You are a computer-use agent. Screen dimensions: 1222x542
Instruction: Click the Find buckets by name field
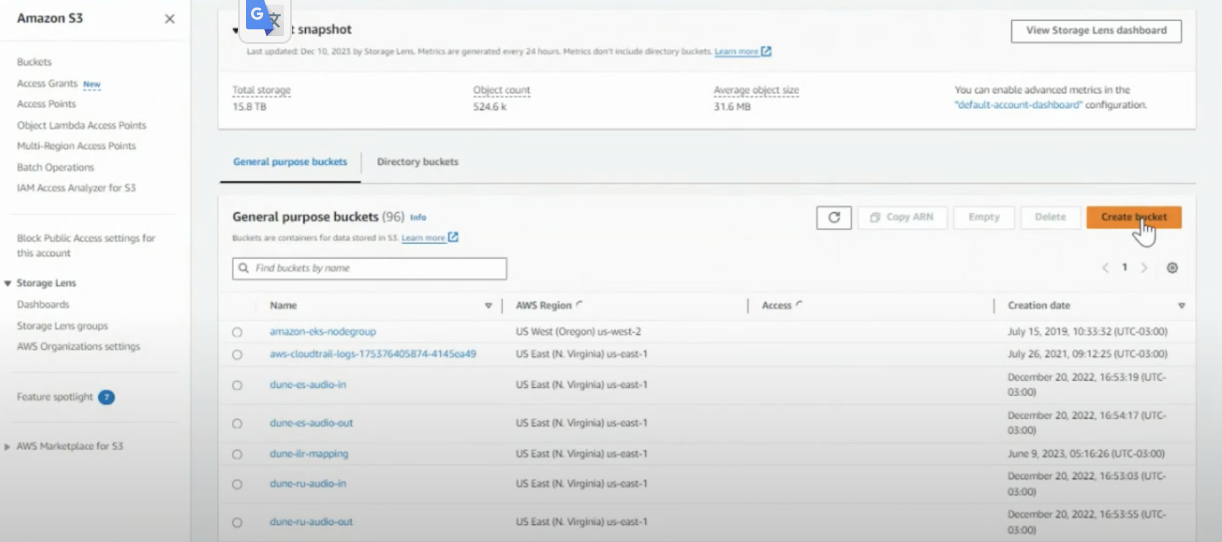[x=370, y=268]
